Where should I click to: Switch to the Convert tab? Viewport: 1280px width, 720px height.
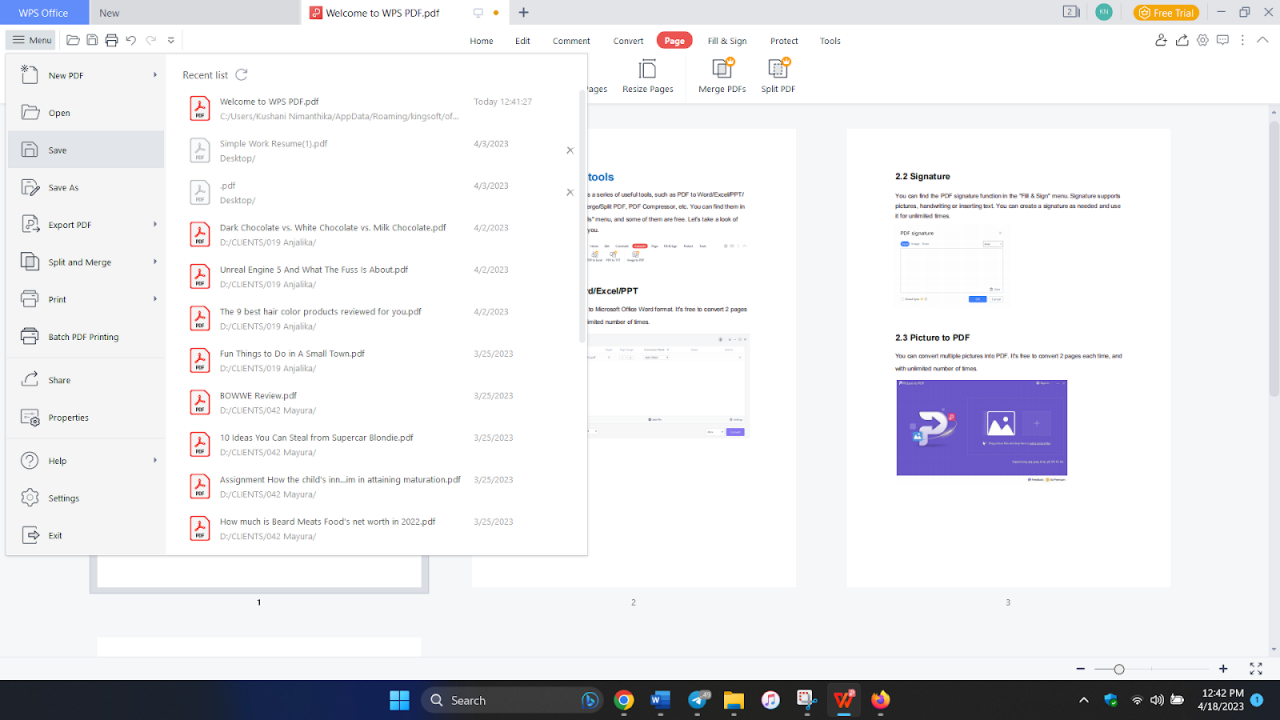(628, 41)
